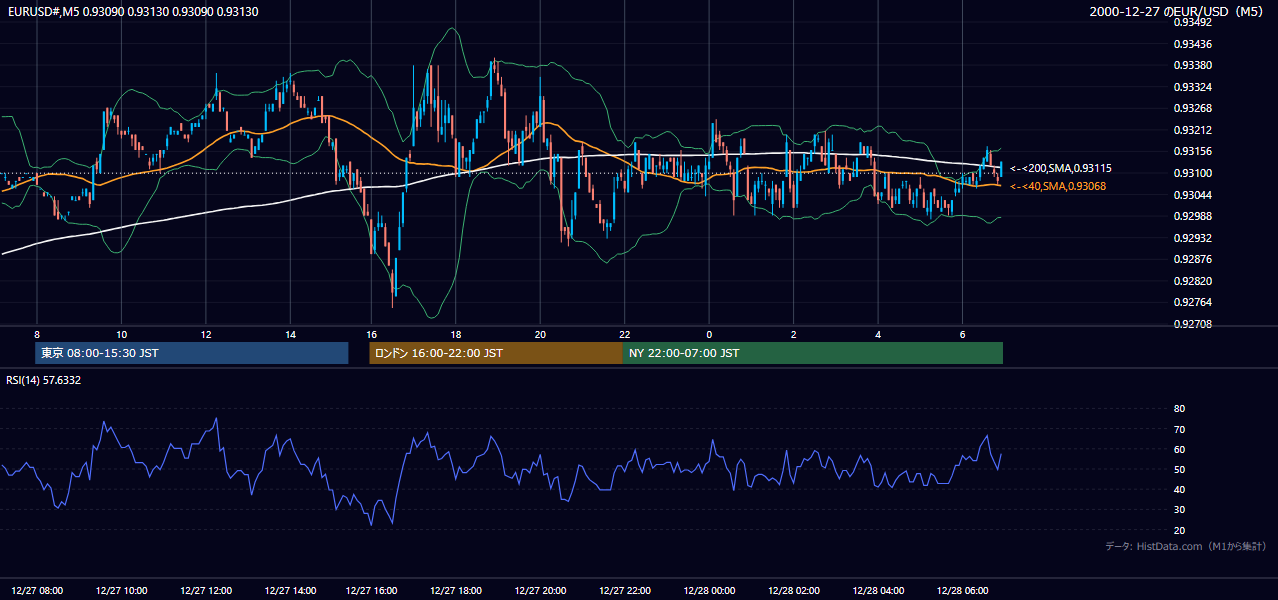
Task: Click the 0.93100 price axis label
Action: pos(1192,174)
